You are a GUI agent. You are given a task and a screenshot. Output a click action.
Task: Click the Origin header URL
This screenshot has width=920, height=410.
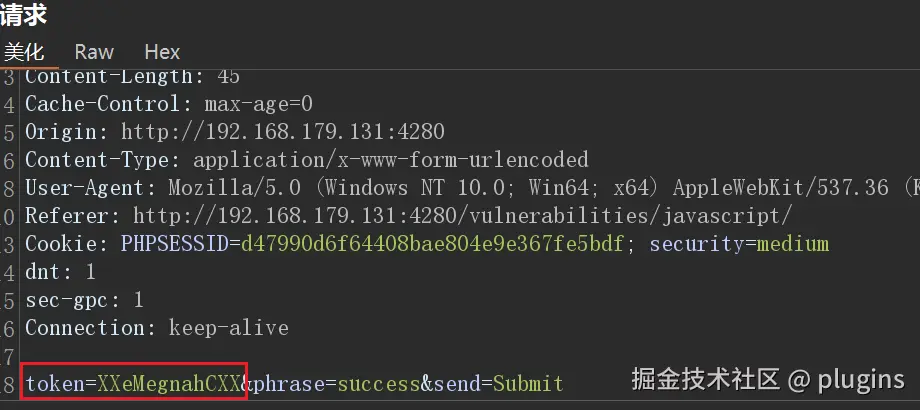pos(283,132)
